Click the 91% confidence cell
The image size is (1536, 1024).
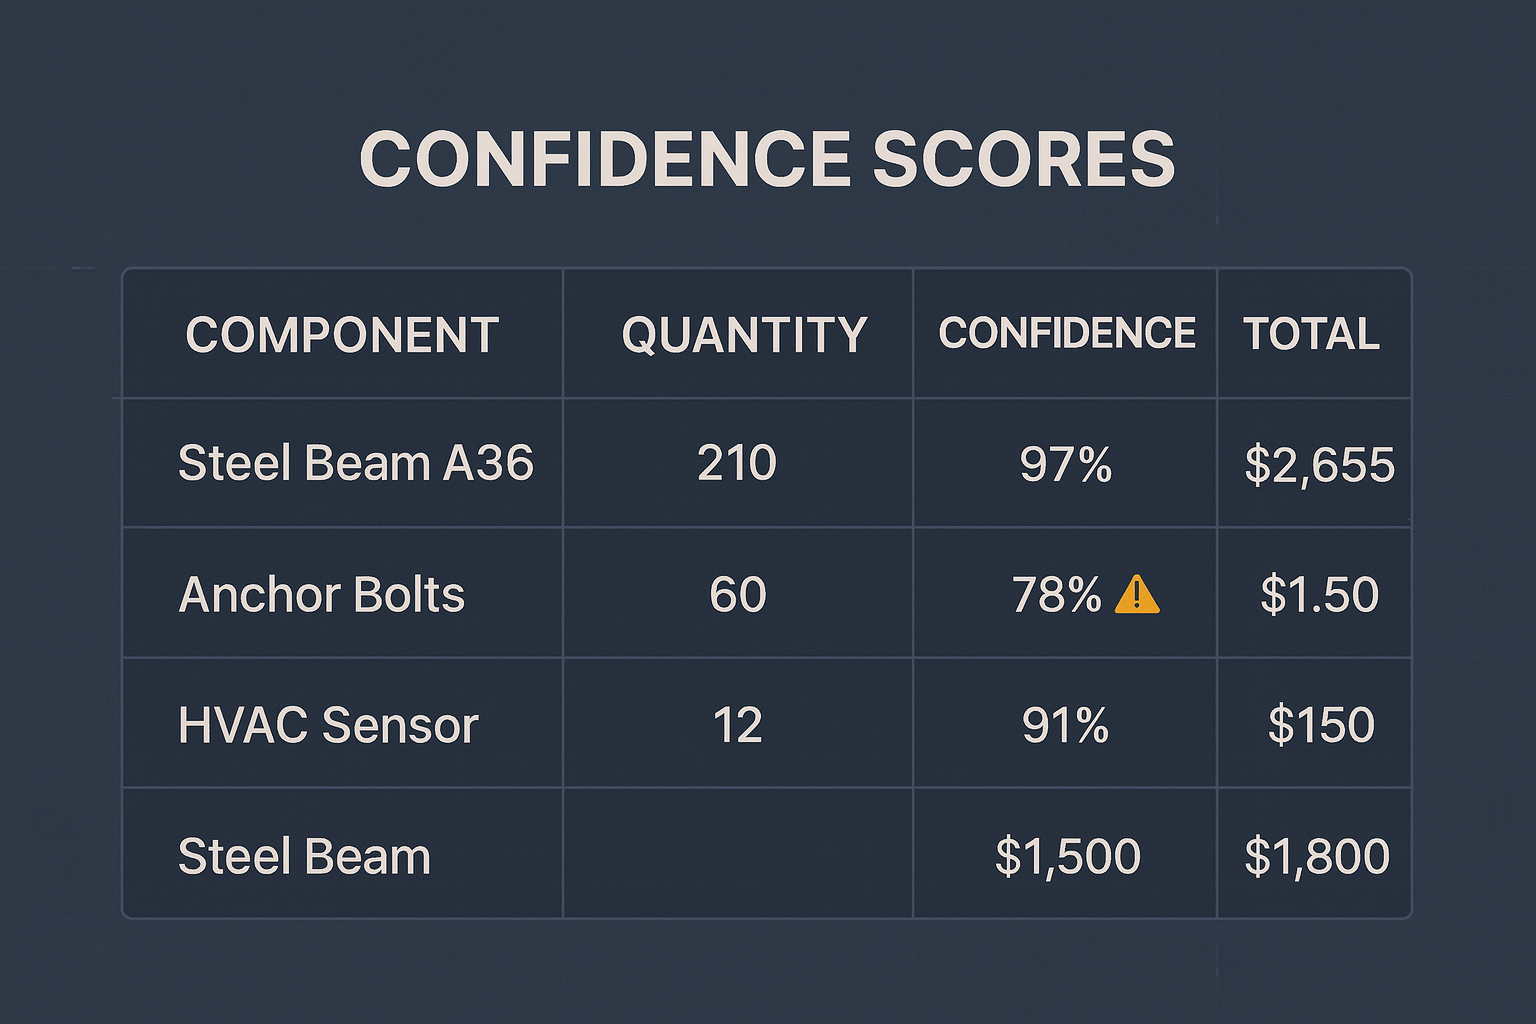pyautogui.click(x=1066, y=725)
